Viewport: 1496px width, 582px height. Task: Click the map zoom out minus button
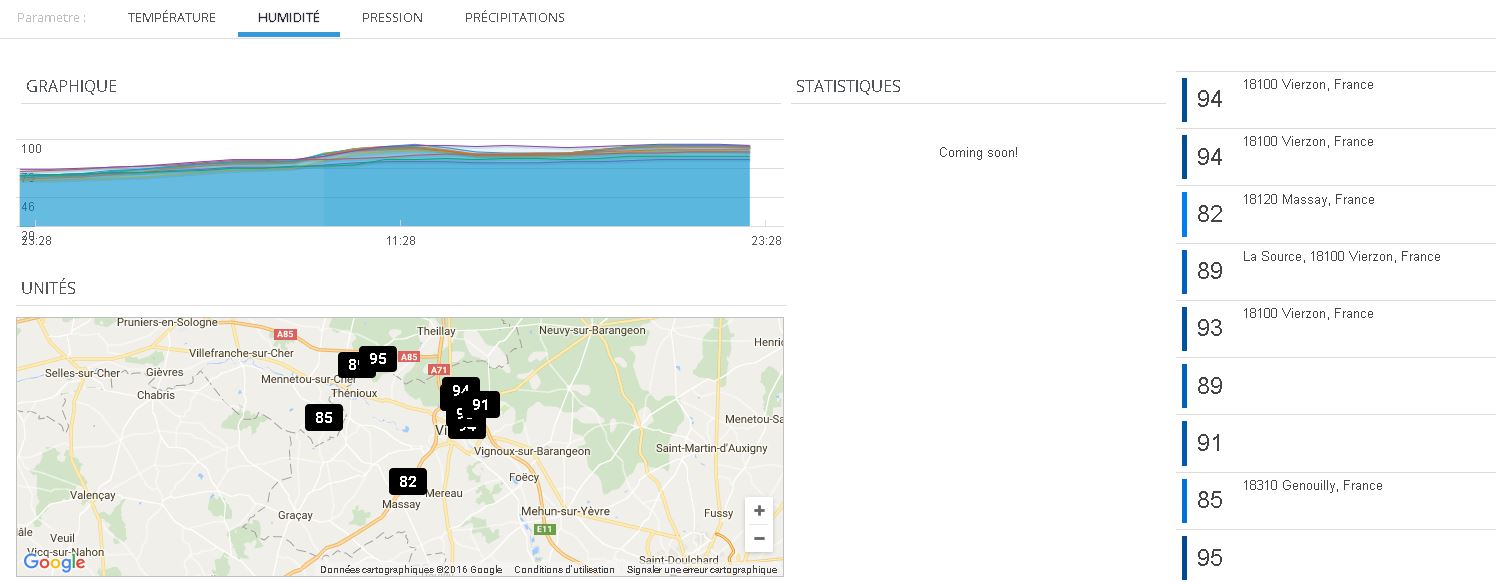point(759,539)
